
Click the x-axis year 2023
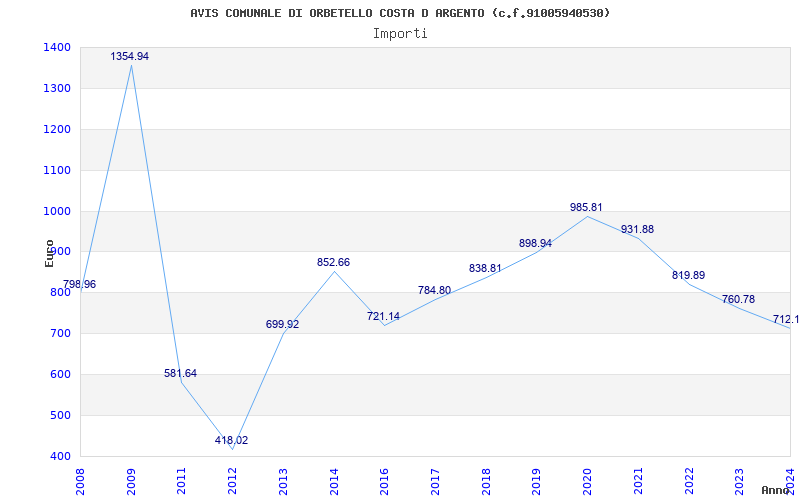(x=739, y=481)
